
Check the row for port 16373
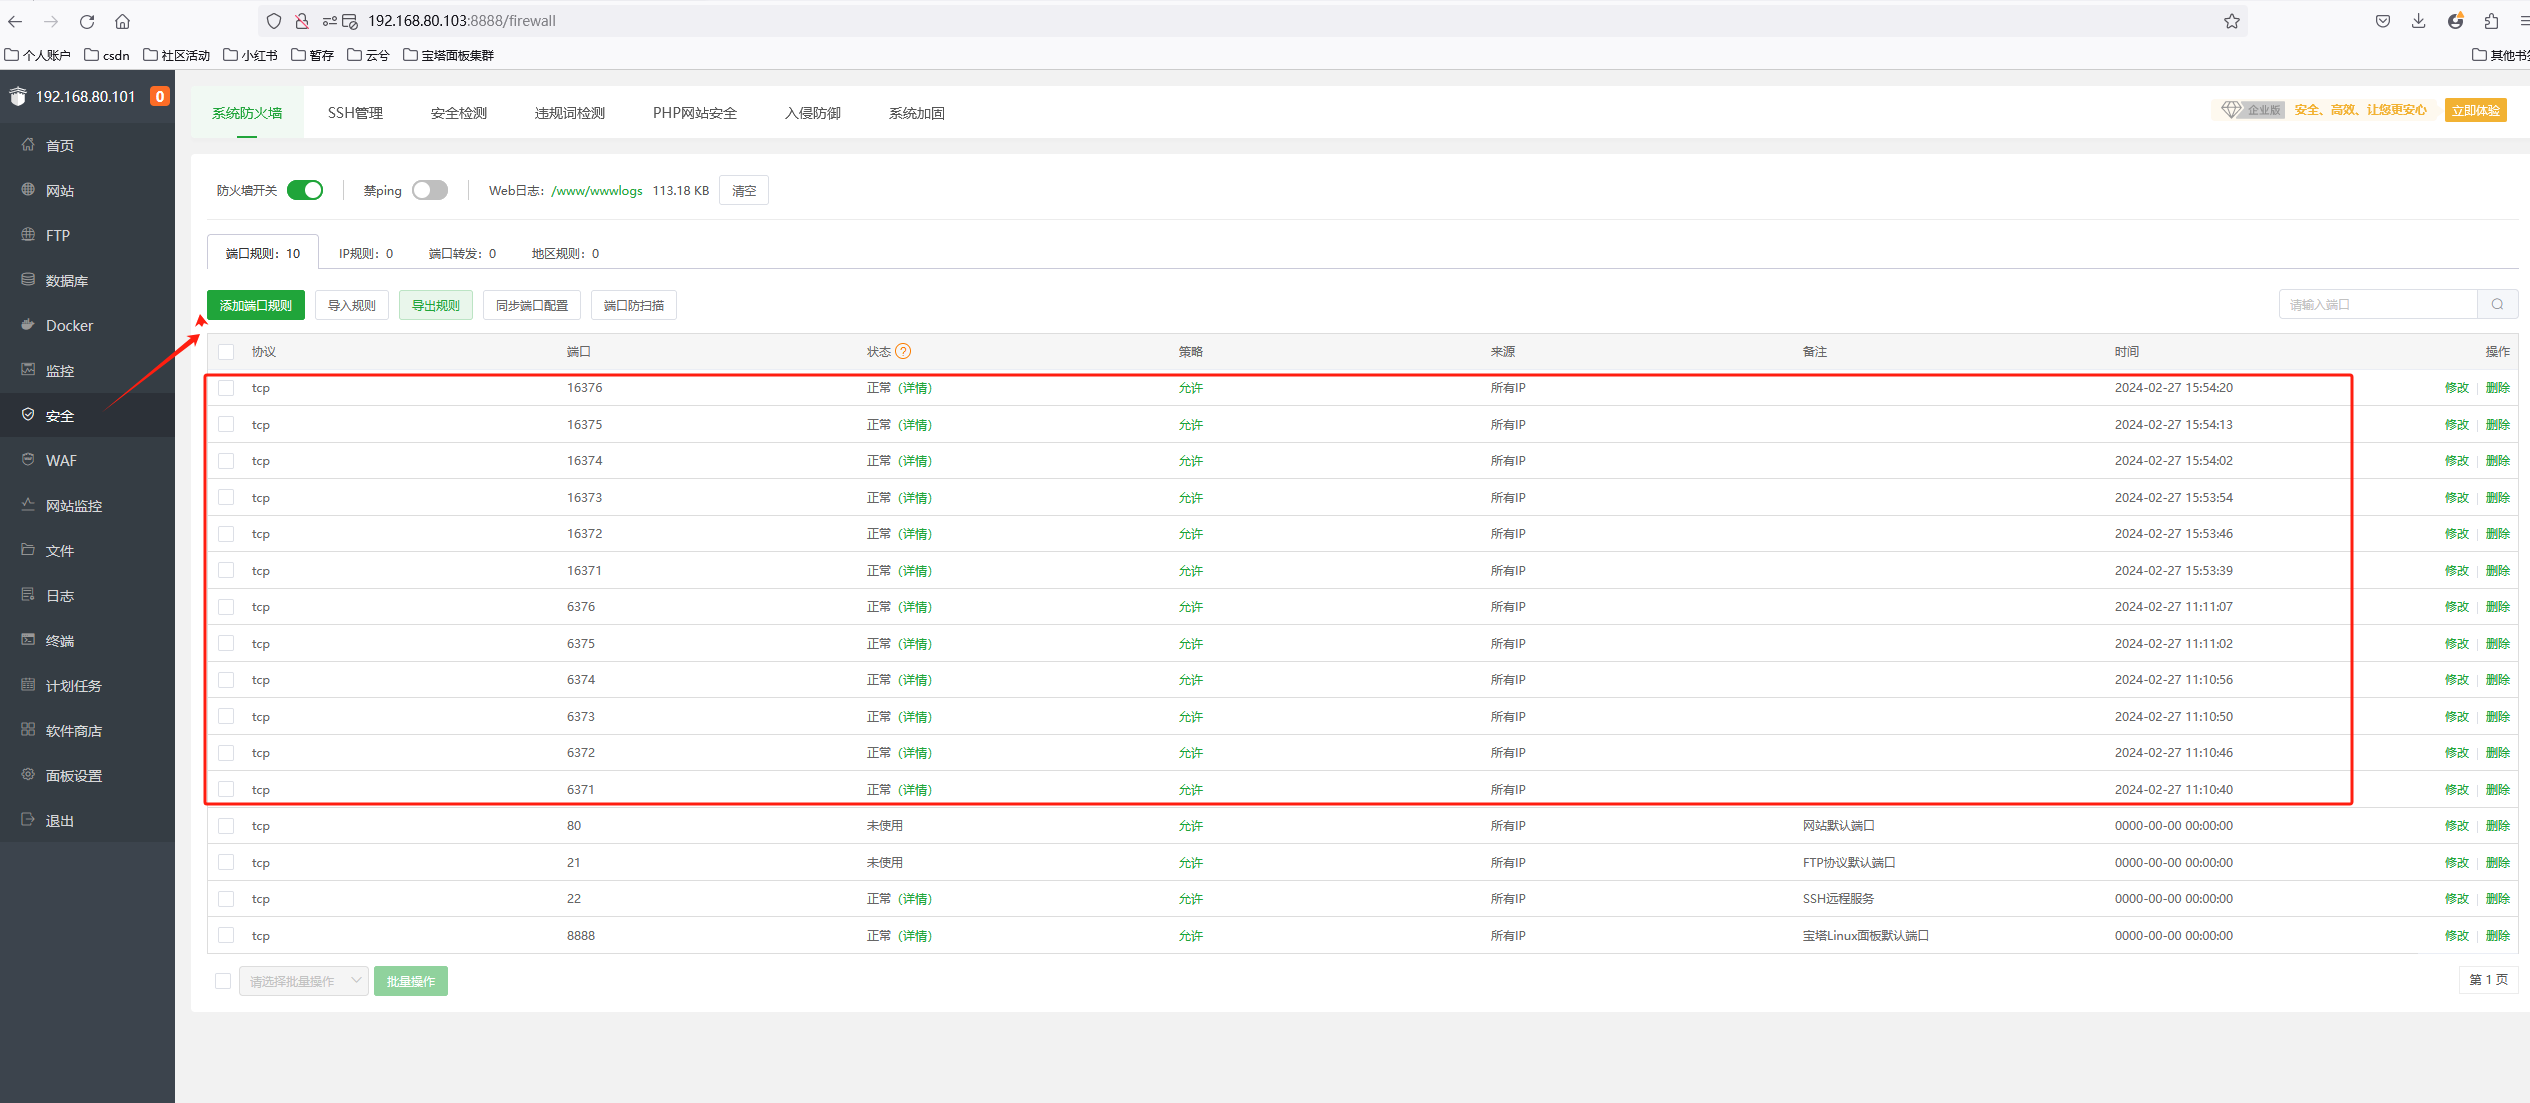click(x=226, y=497)
